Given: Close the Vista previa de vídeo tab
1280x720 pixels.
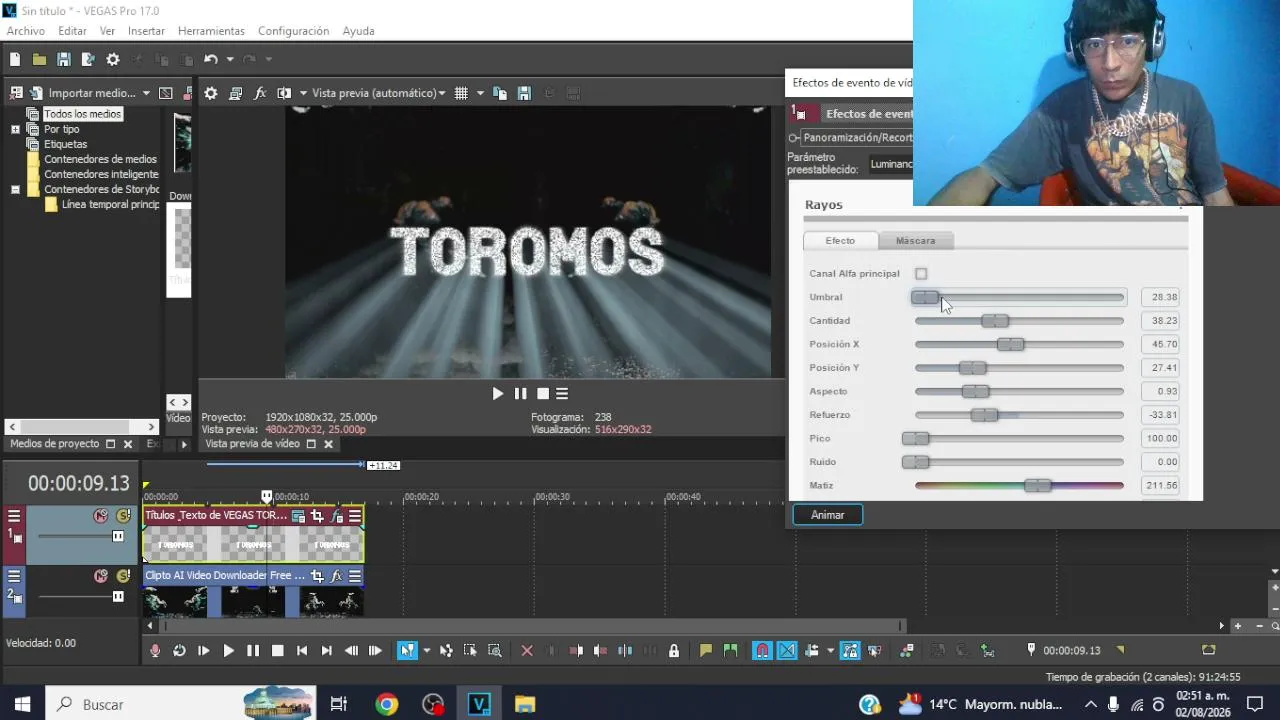Looking at the screenshot, I should (328, 444).
